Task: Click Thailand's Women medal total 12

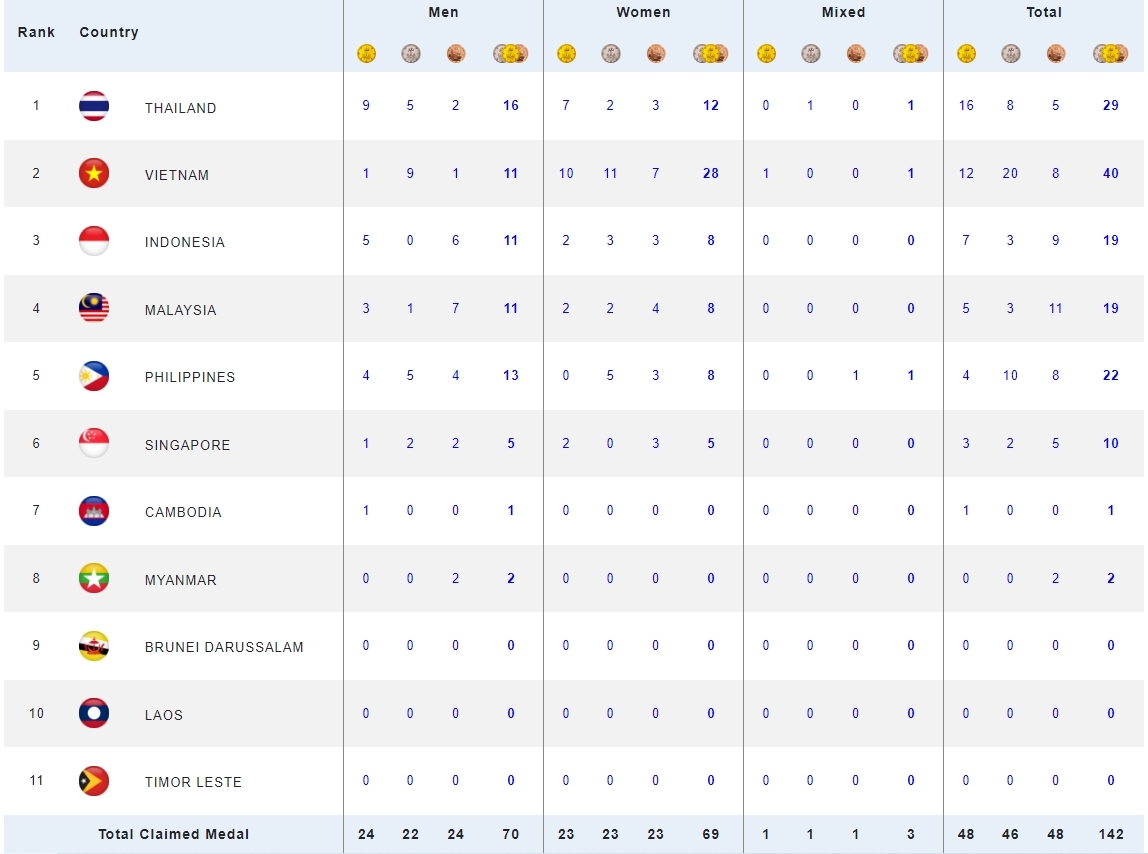Action: [x=711, y=105]
